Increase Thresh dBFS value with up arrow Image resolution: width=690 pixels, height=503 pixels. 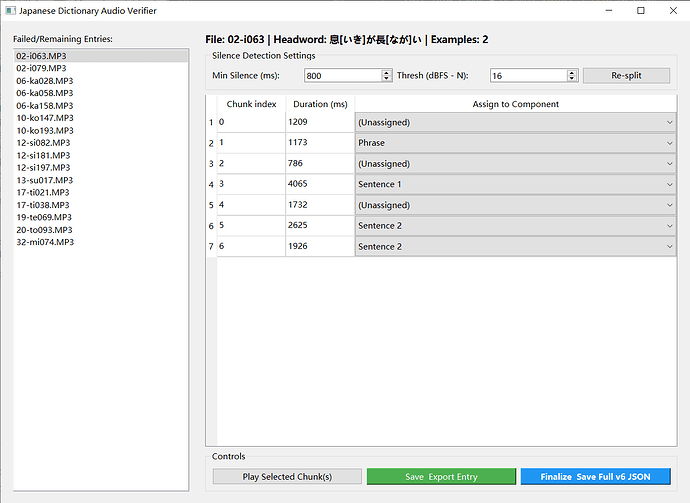point(572,72)
